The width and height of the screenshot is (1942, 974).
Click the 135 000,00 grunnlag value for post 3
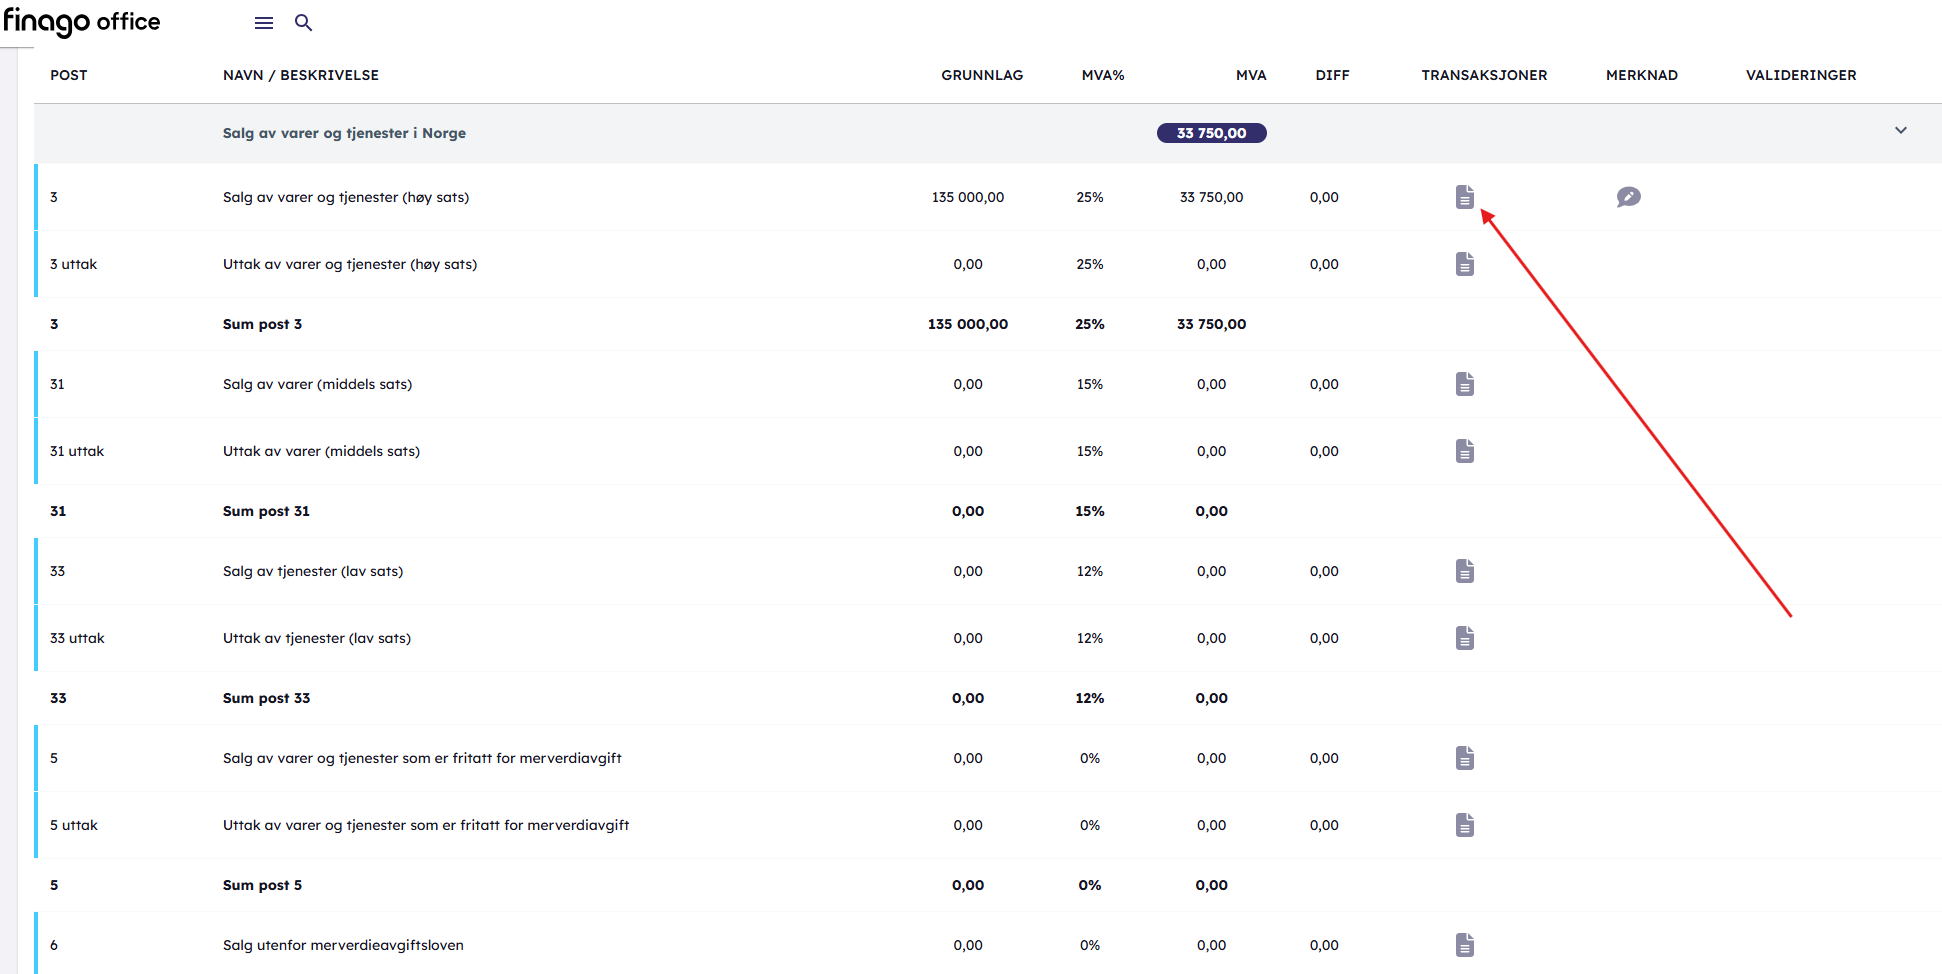click(967, 197)
